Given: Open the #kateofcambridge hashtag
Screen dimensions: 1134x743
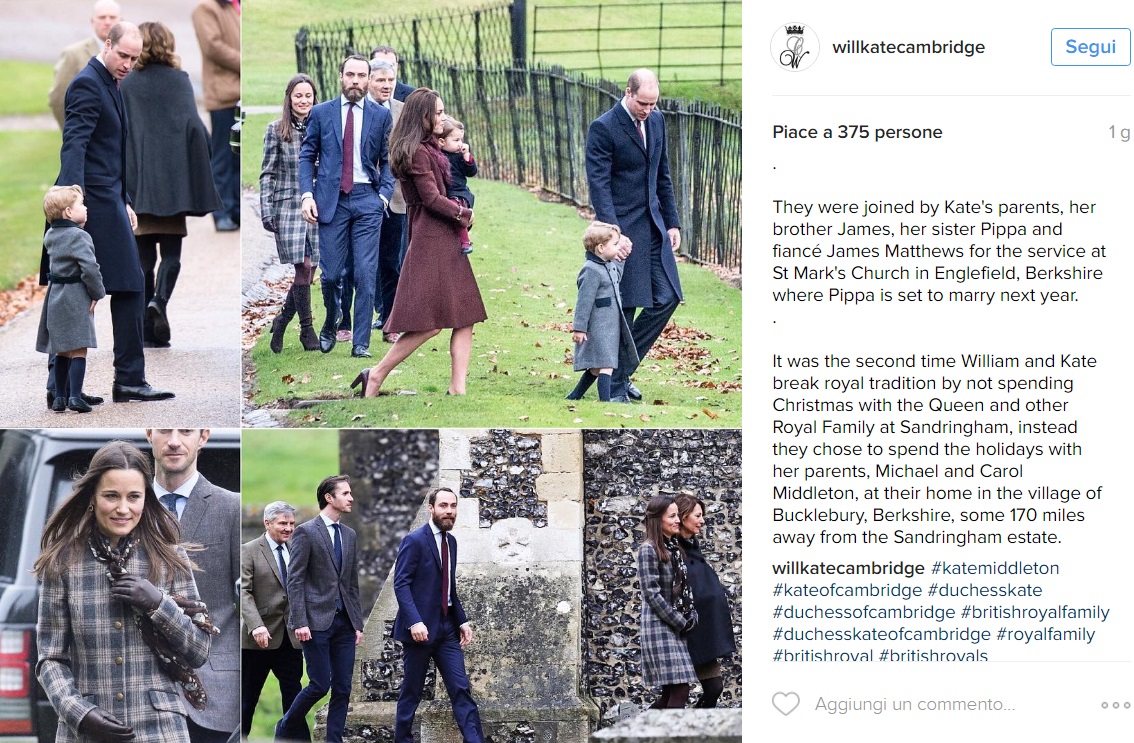Looking at the screenshot, I should tap(847, 590).
